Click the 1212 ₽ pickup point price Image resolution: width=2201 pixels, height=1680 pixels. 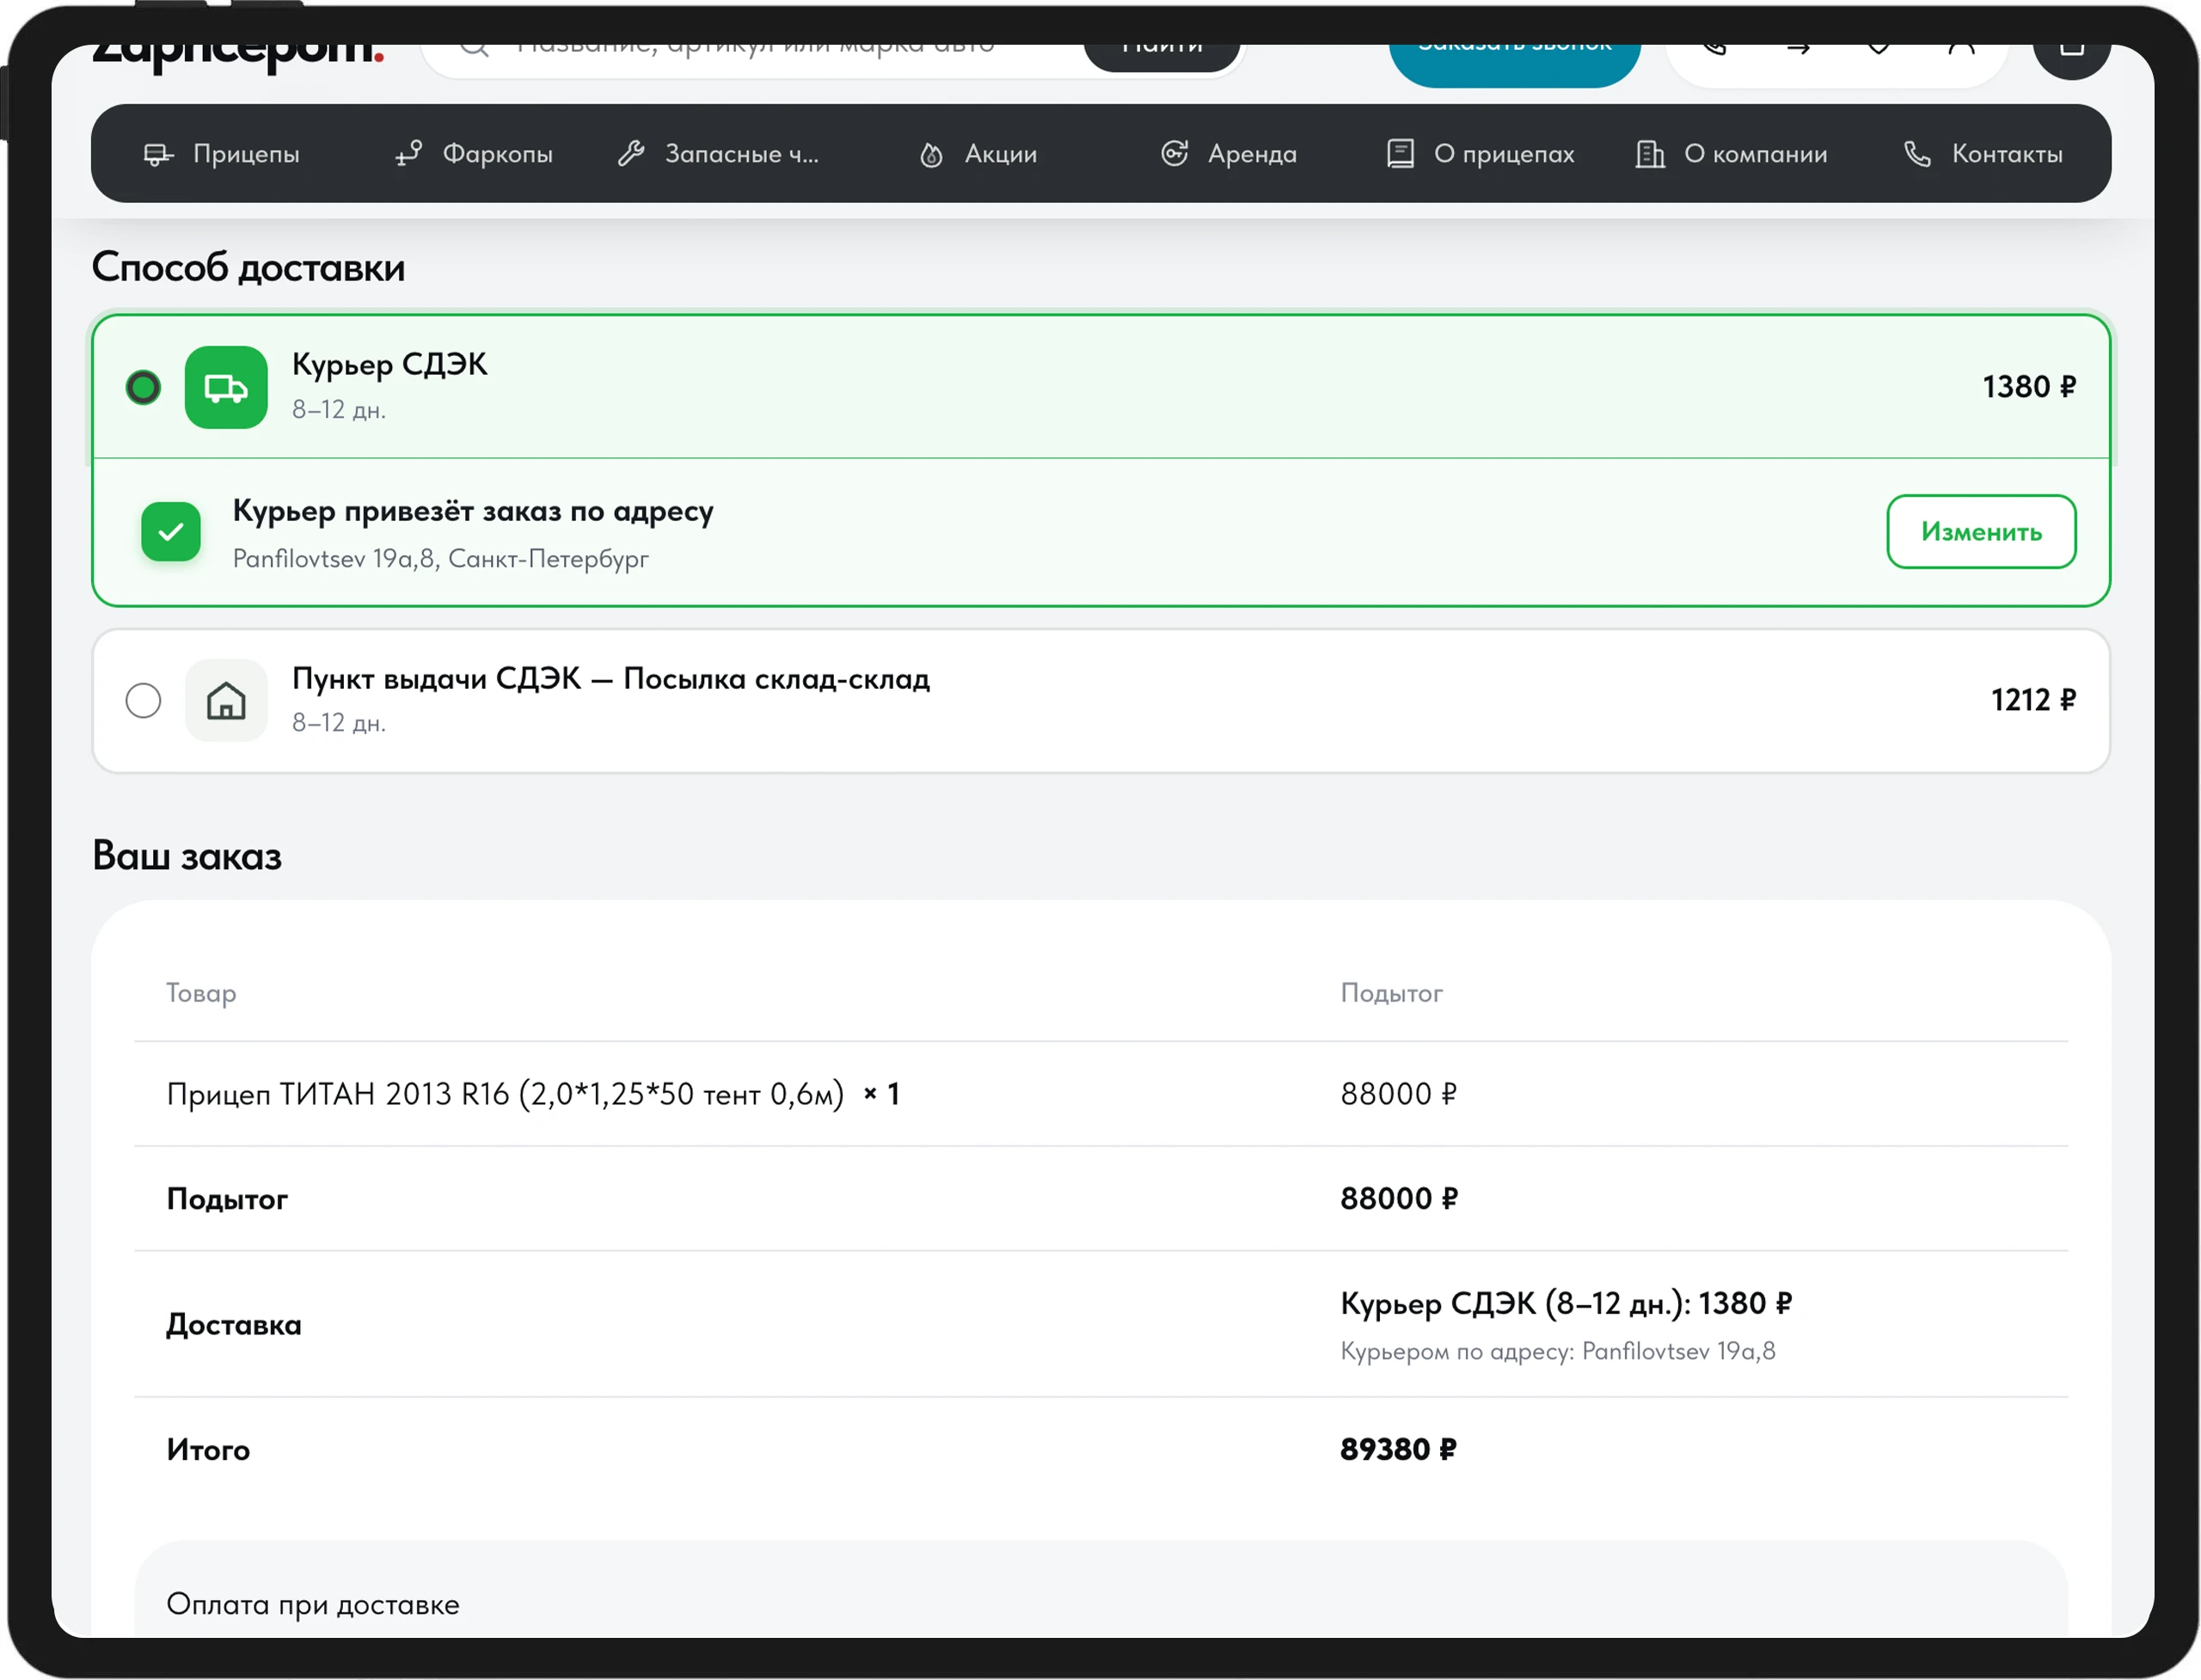pos(2033,700)
